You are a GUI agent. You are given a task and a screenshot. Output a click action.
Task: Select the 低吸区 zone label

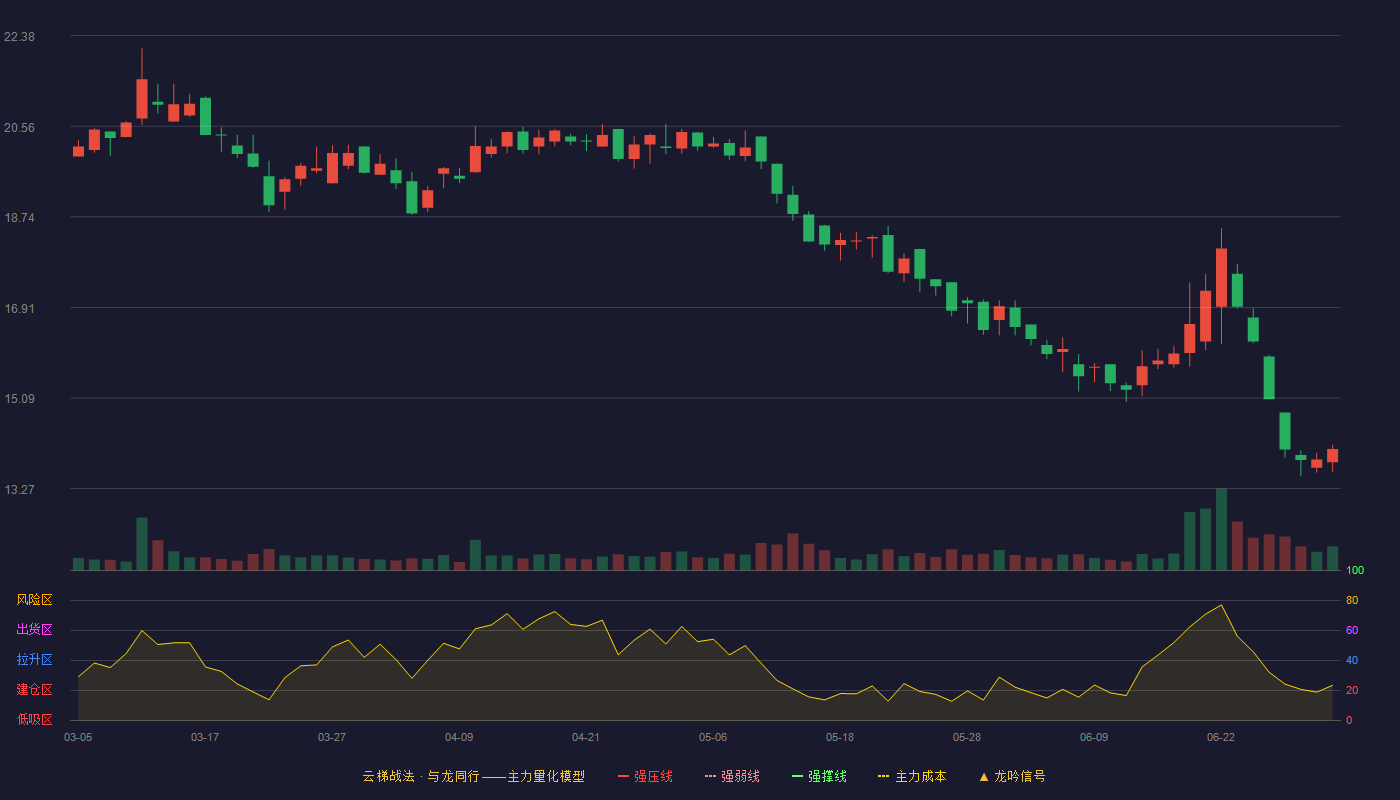click(34, 719)
